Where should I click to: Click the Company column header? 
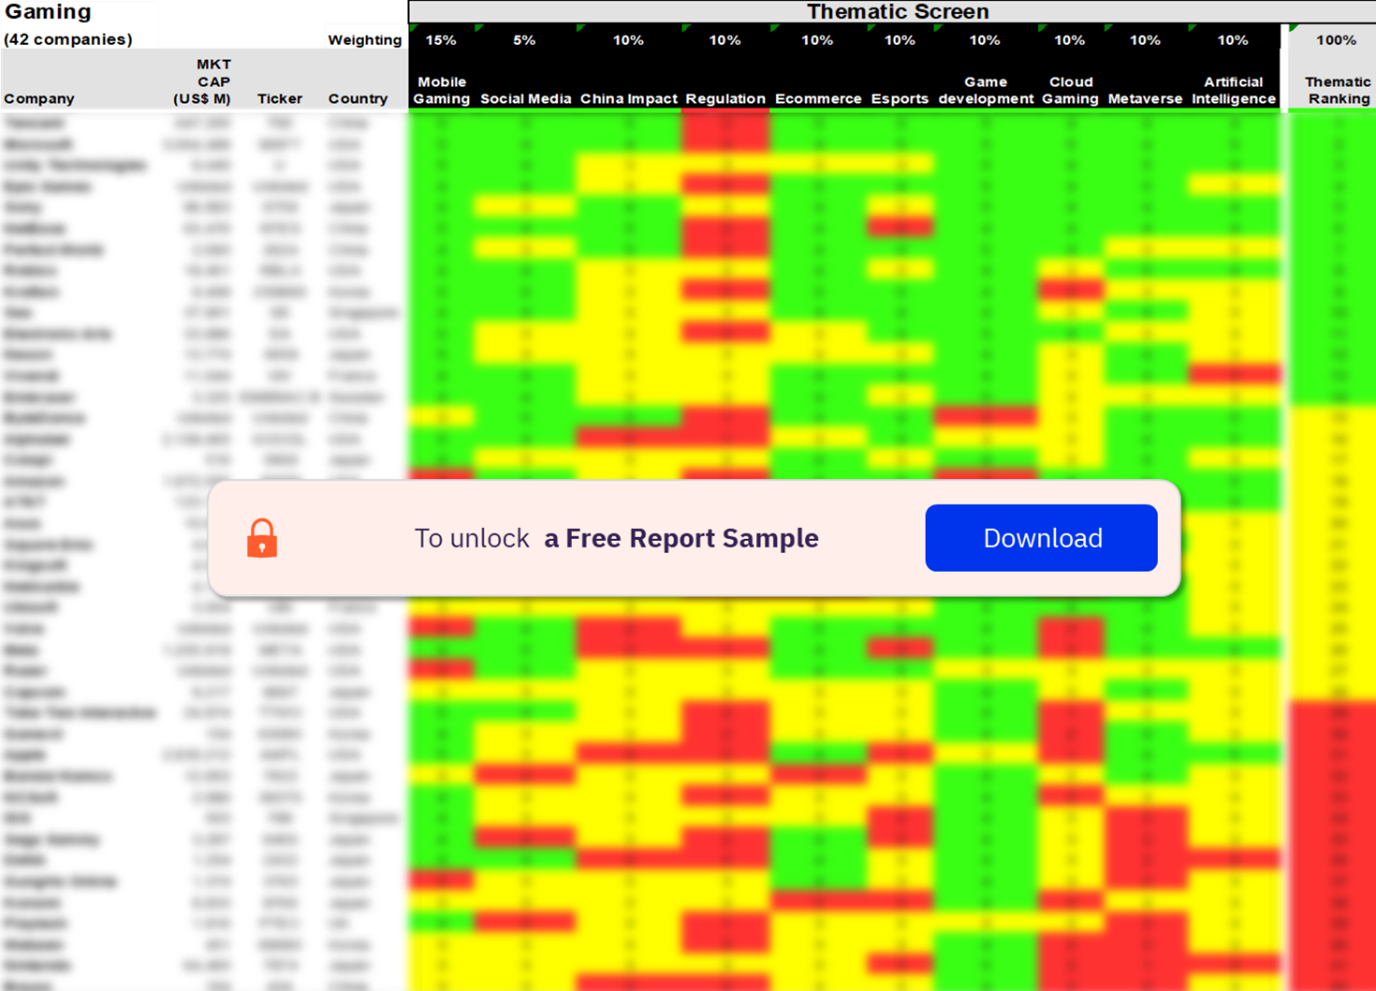tap(39, 99)
